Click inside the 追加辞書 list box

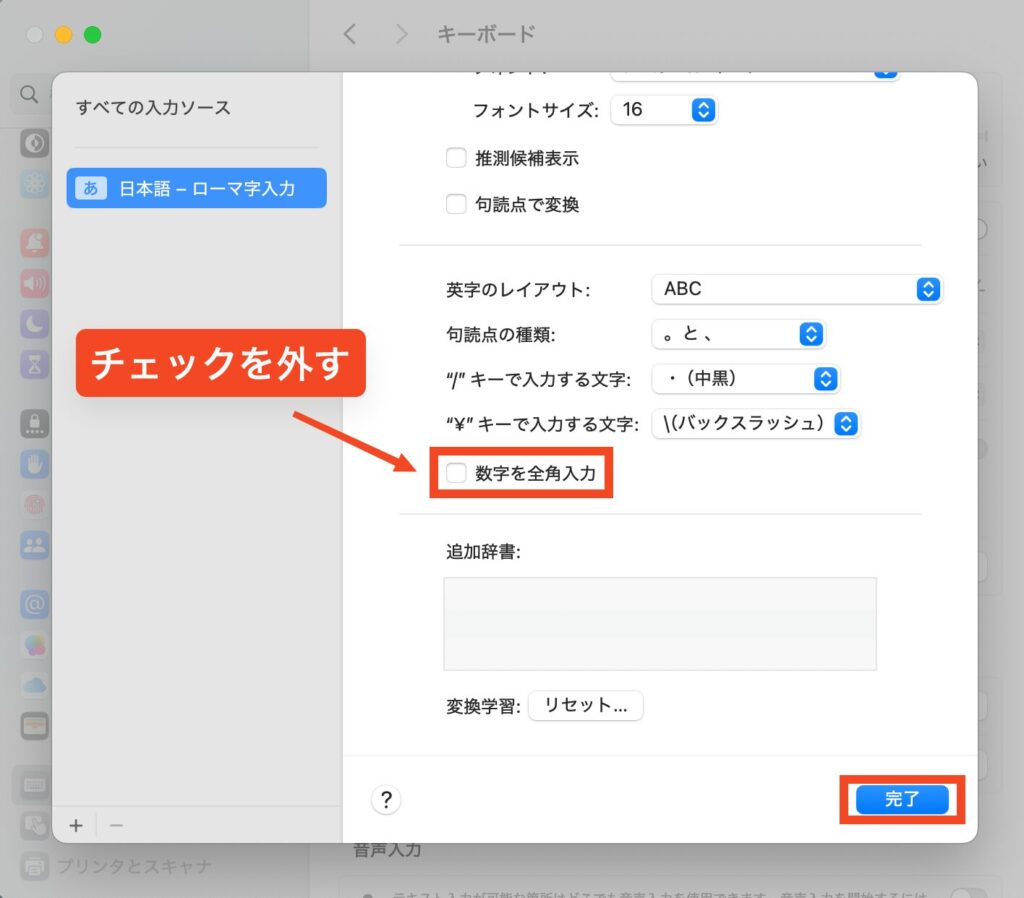(x=660, y=623)
